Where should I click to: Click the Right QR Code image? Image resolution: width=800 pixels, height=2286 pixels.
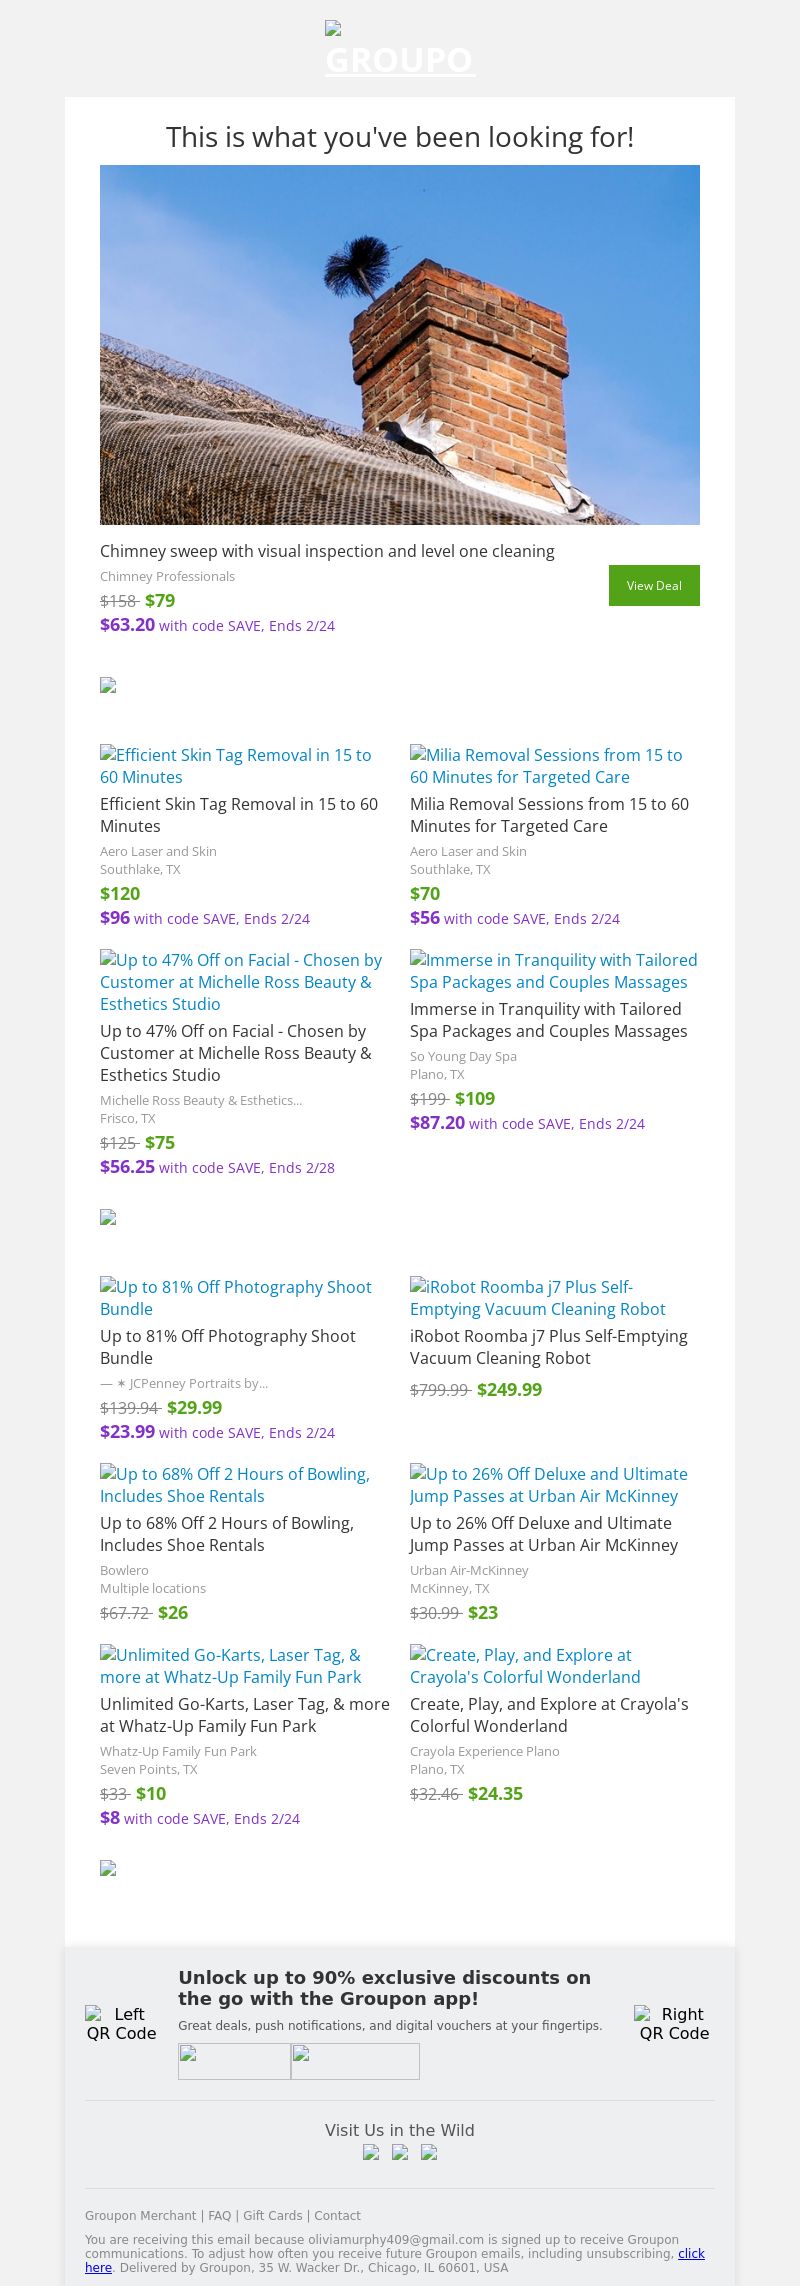[x=674, y=2023]
